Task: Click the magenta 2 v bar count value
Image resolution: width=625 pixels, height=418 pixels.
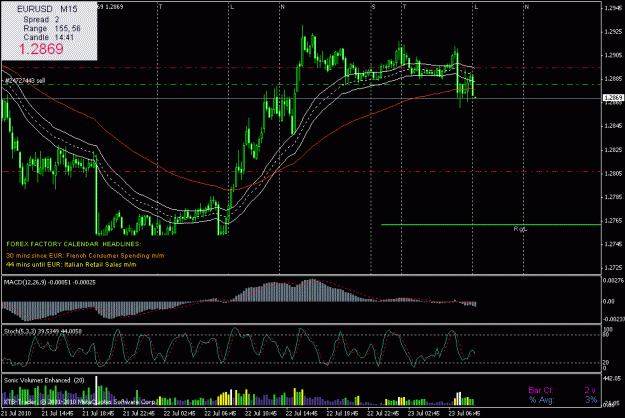Action: coord(590,390)
